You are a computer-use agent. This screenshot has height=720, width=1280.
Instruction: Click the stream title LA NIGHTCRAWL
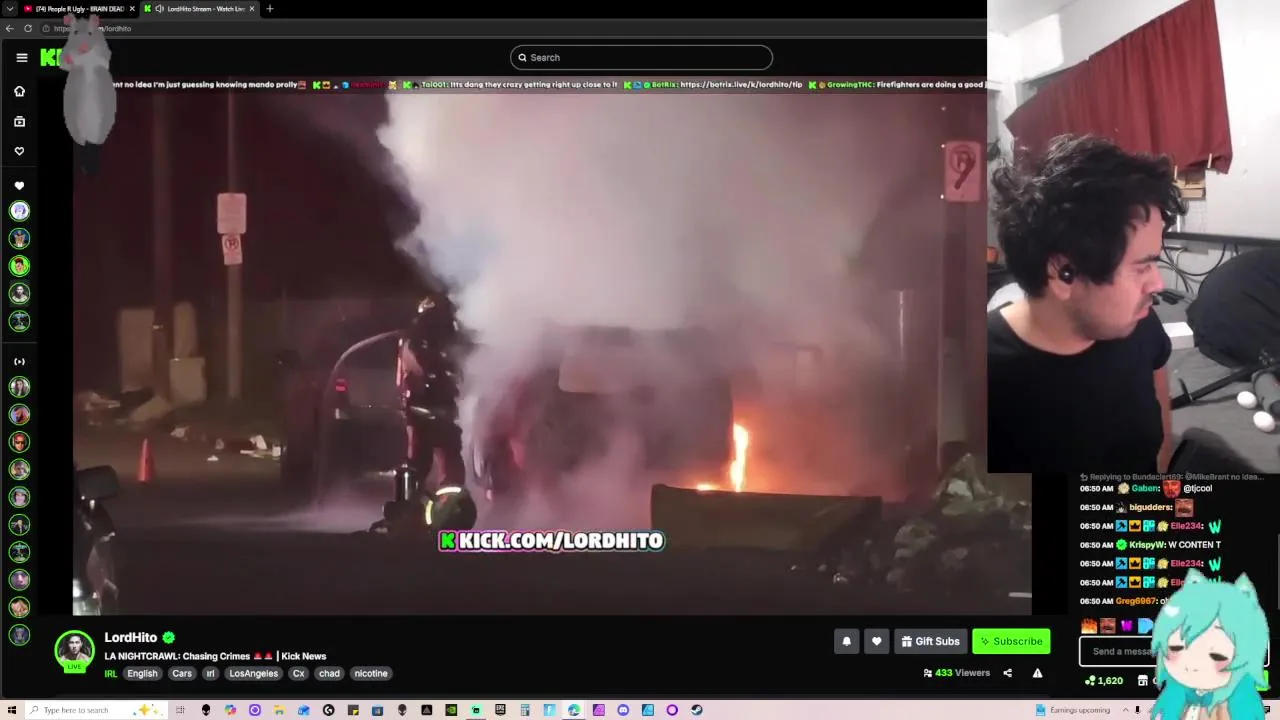click(215, 656)
